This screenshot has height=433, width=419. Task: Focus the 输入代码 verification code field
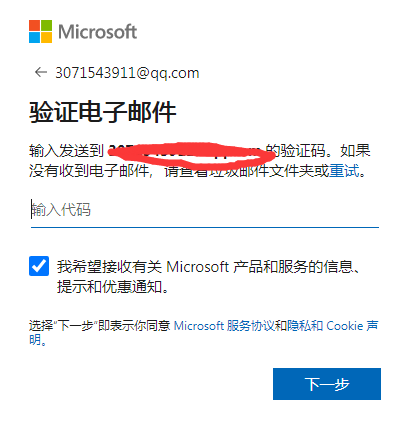pos(205,210)
